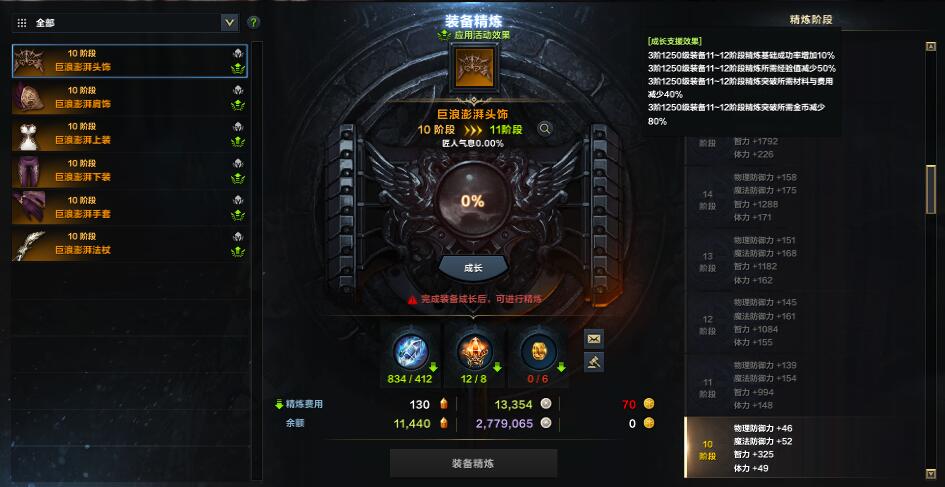
Task: Open the mail envelope icon
Action: 594,339
